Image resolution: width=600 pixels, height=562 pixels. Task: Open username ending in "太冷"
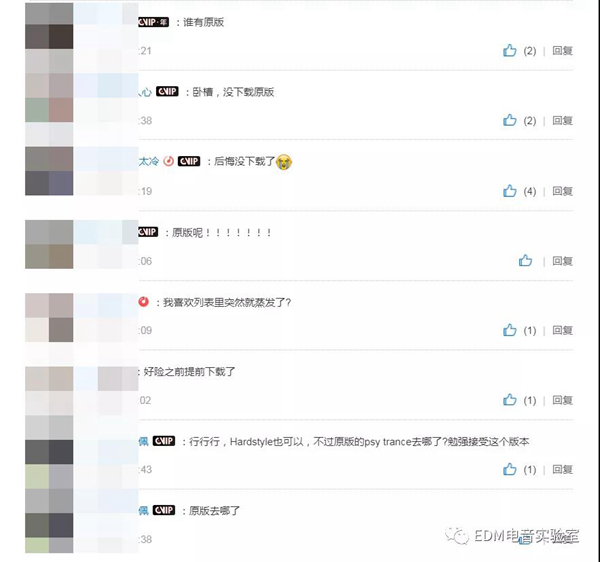pos(148,161)
